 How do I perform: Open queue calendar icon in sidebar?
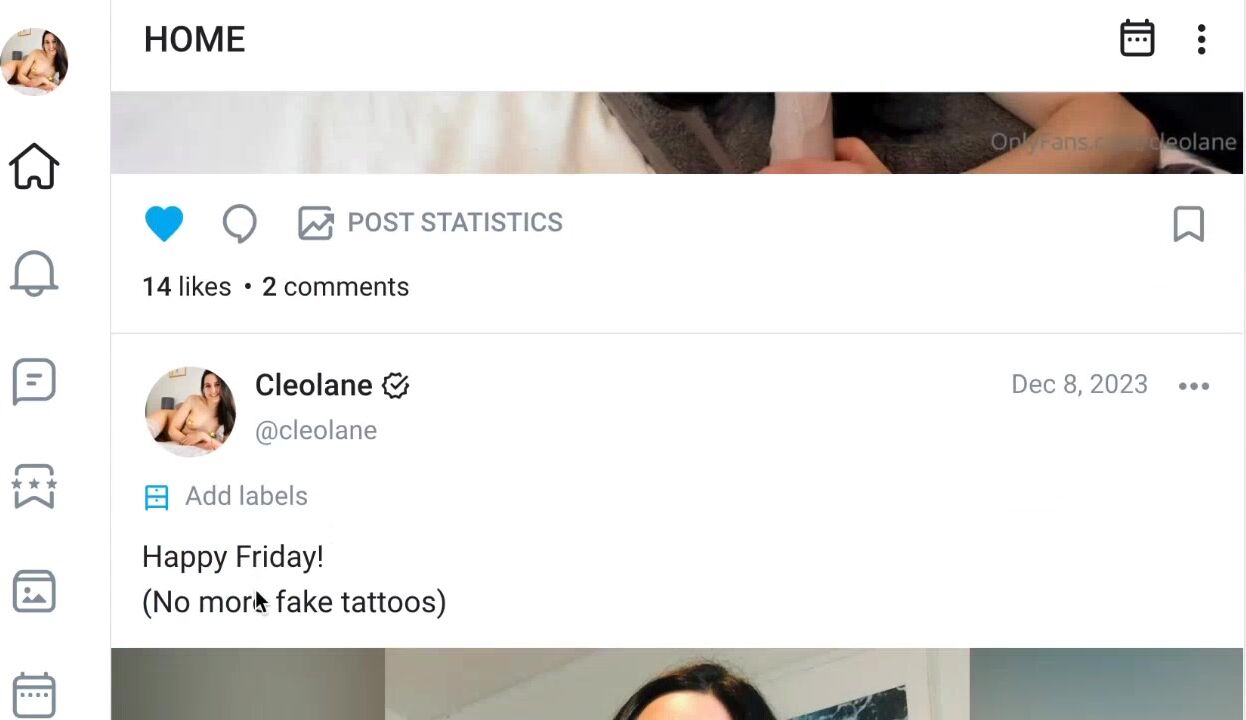click(x=34, y=695)
